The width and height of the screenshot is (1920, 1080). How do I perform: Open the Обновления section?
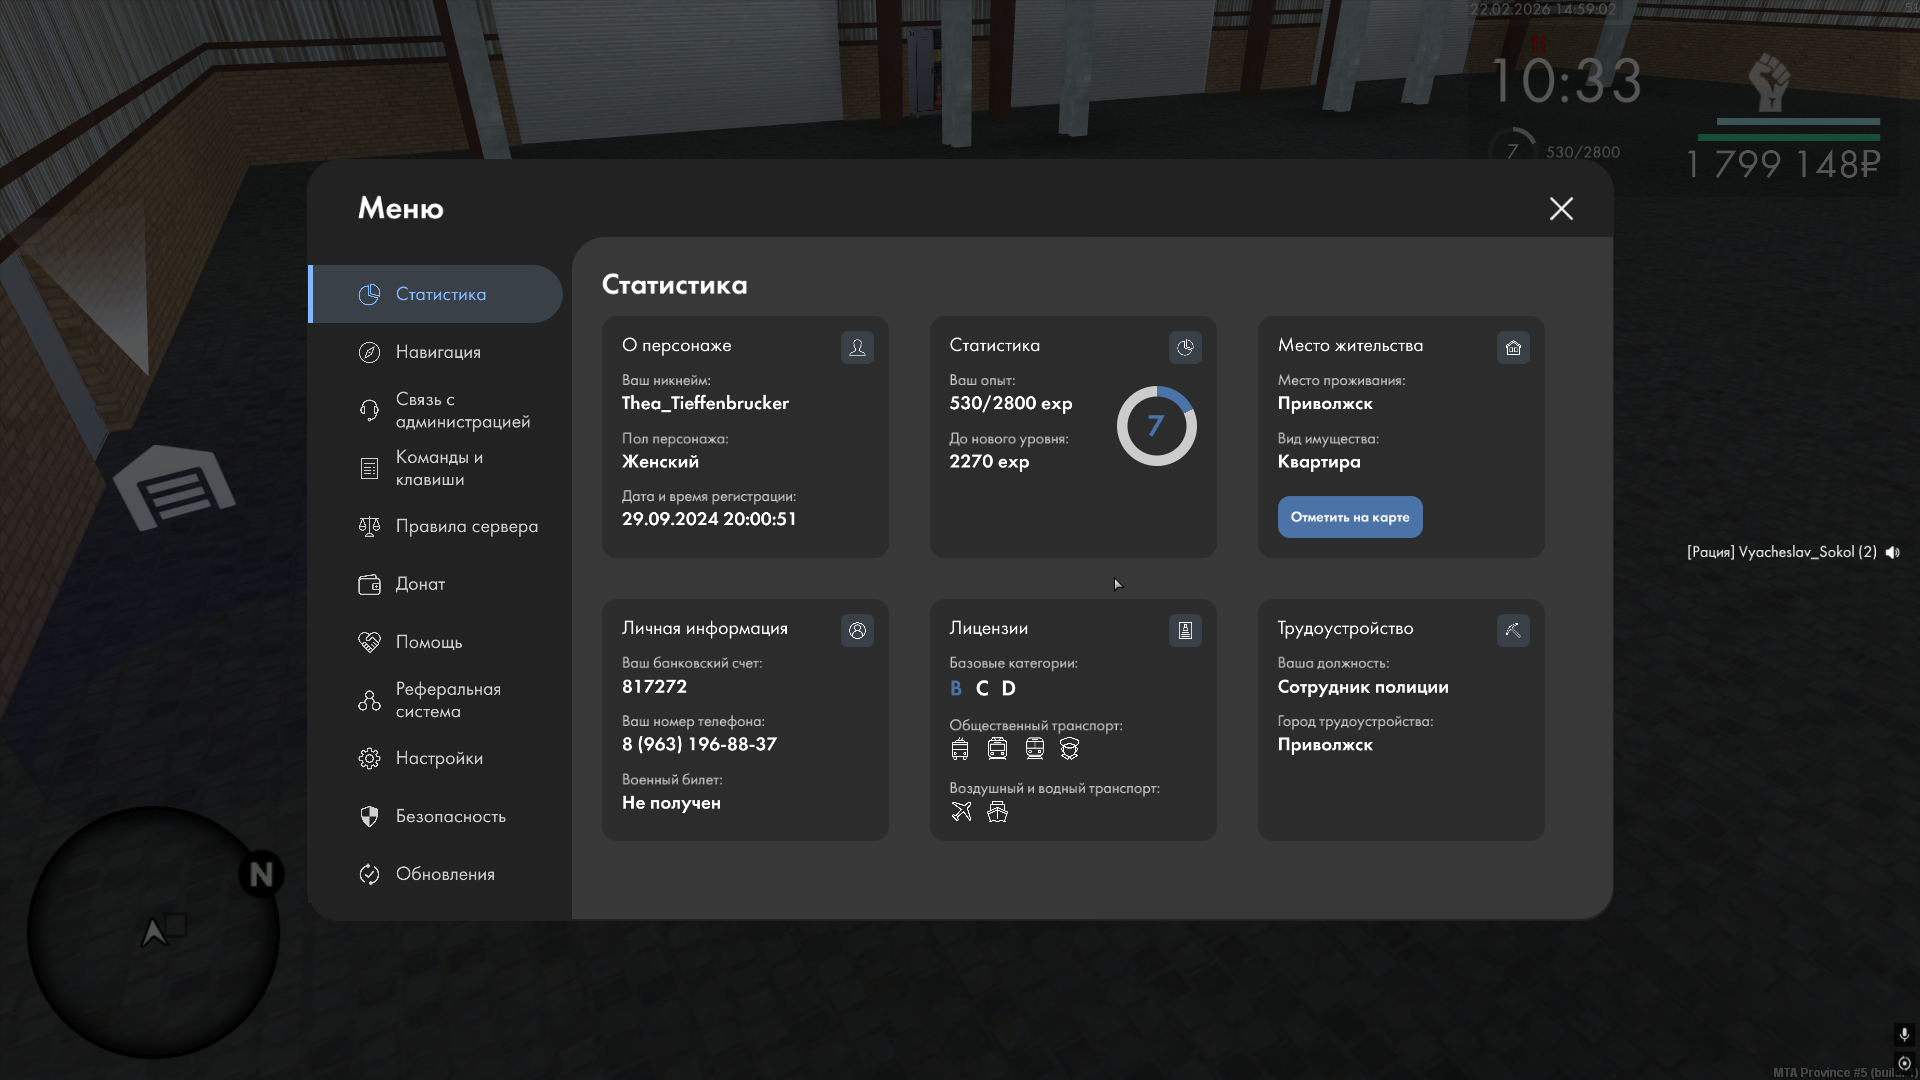pos(444,874)
